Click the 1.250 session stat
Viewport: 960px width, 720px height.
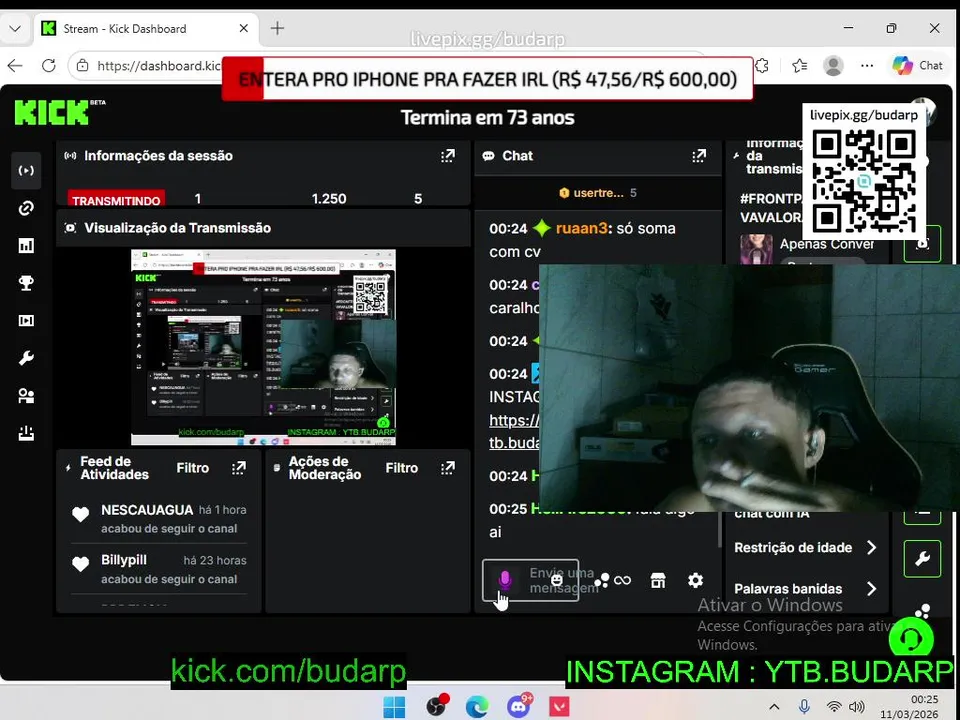tap(329, 199)
